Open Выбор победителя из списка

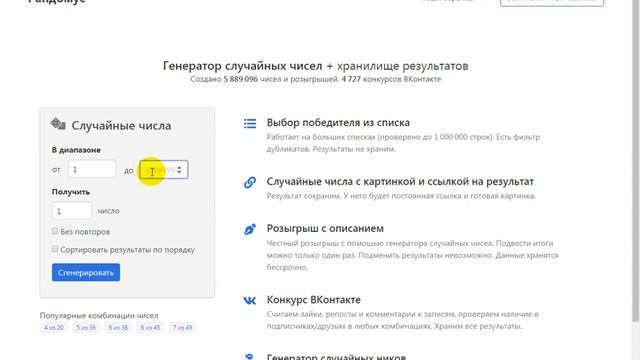(x=338, y=122)
